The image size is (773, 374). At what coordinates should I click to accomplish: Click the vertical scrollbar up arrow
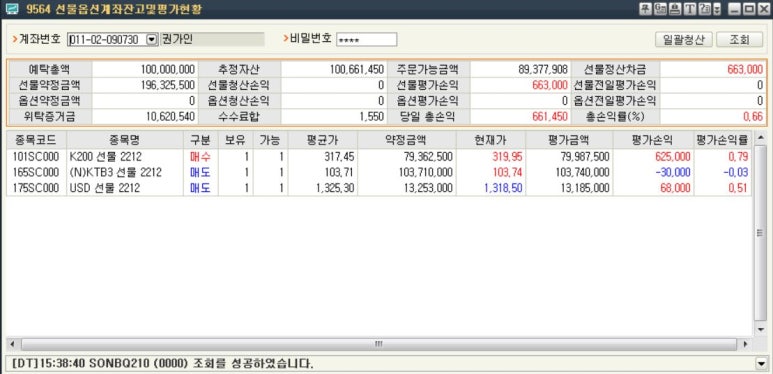pyautogui.click(x=761, y=138)
